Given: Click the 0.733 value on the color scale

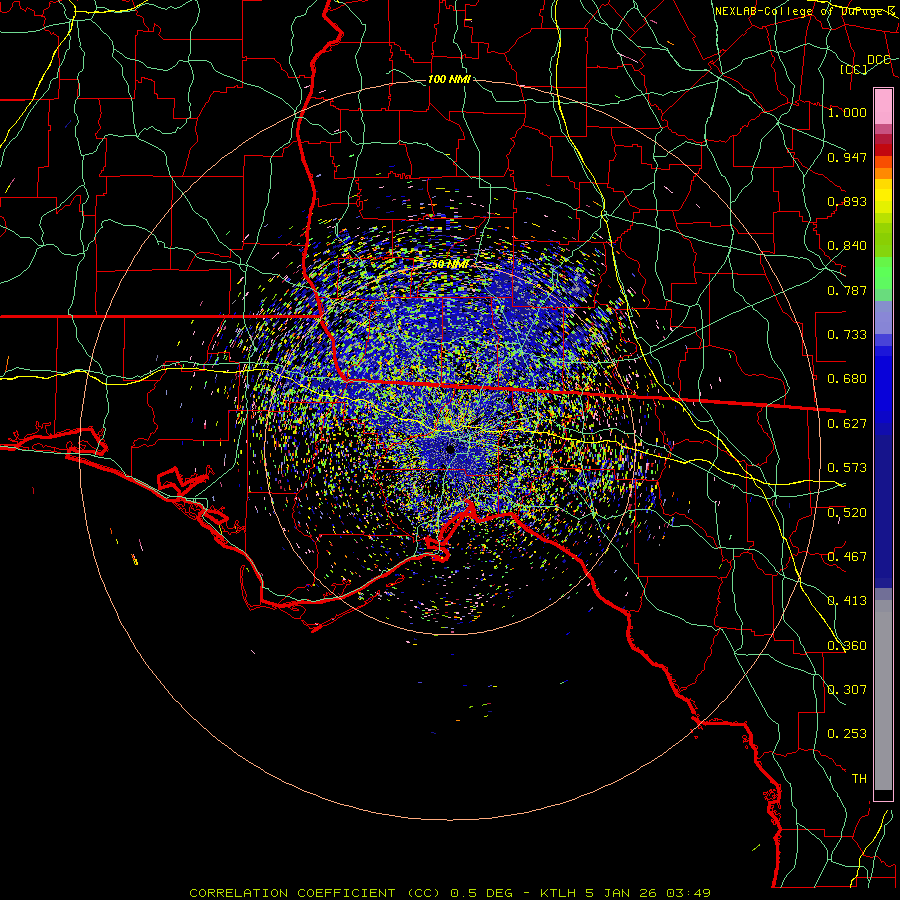Looking at the screenshot, I should click(x=847, y=335).
